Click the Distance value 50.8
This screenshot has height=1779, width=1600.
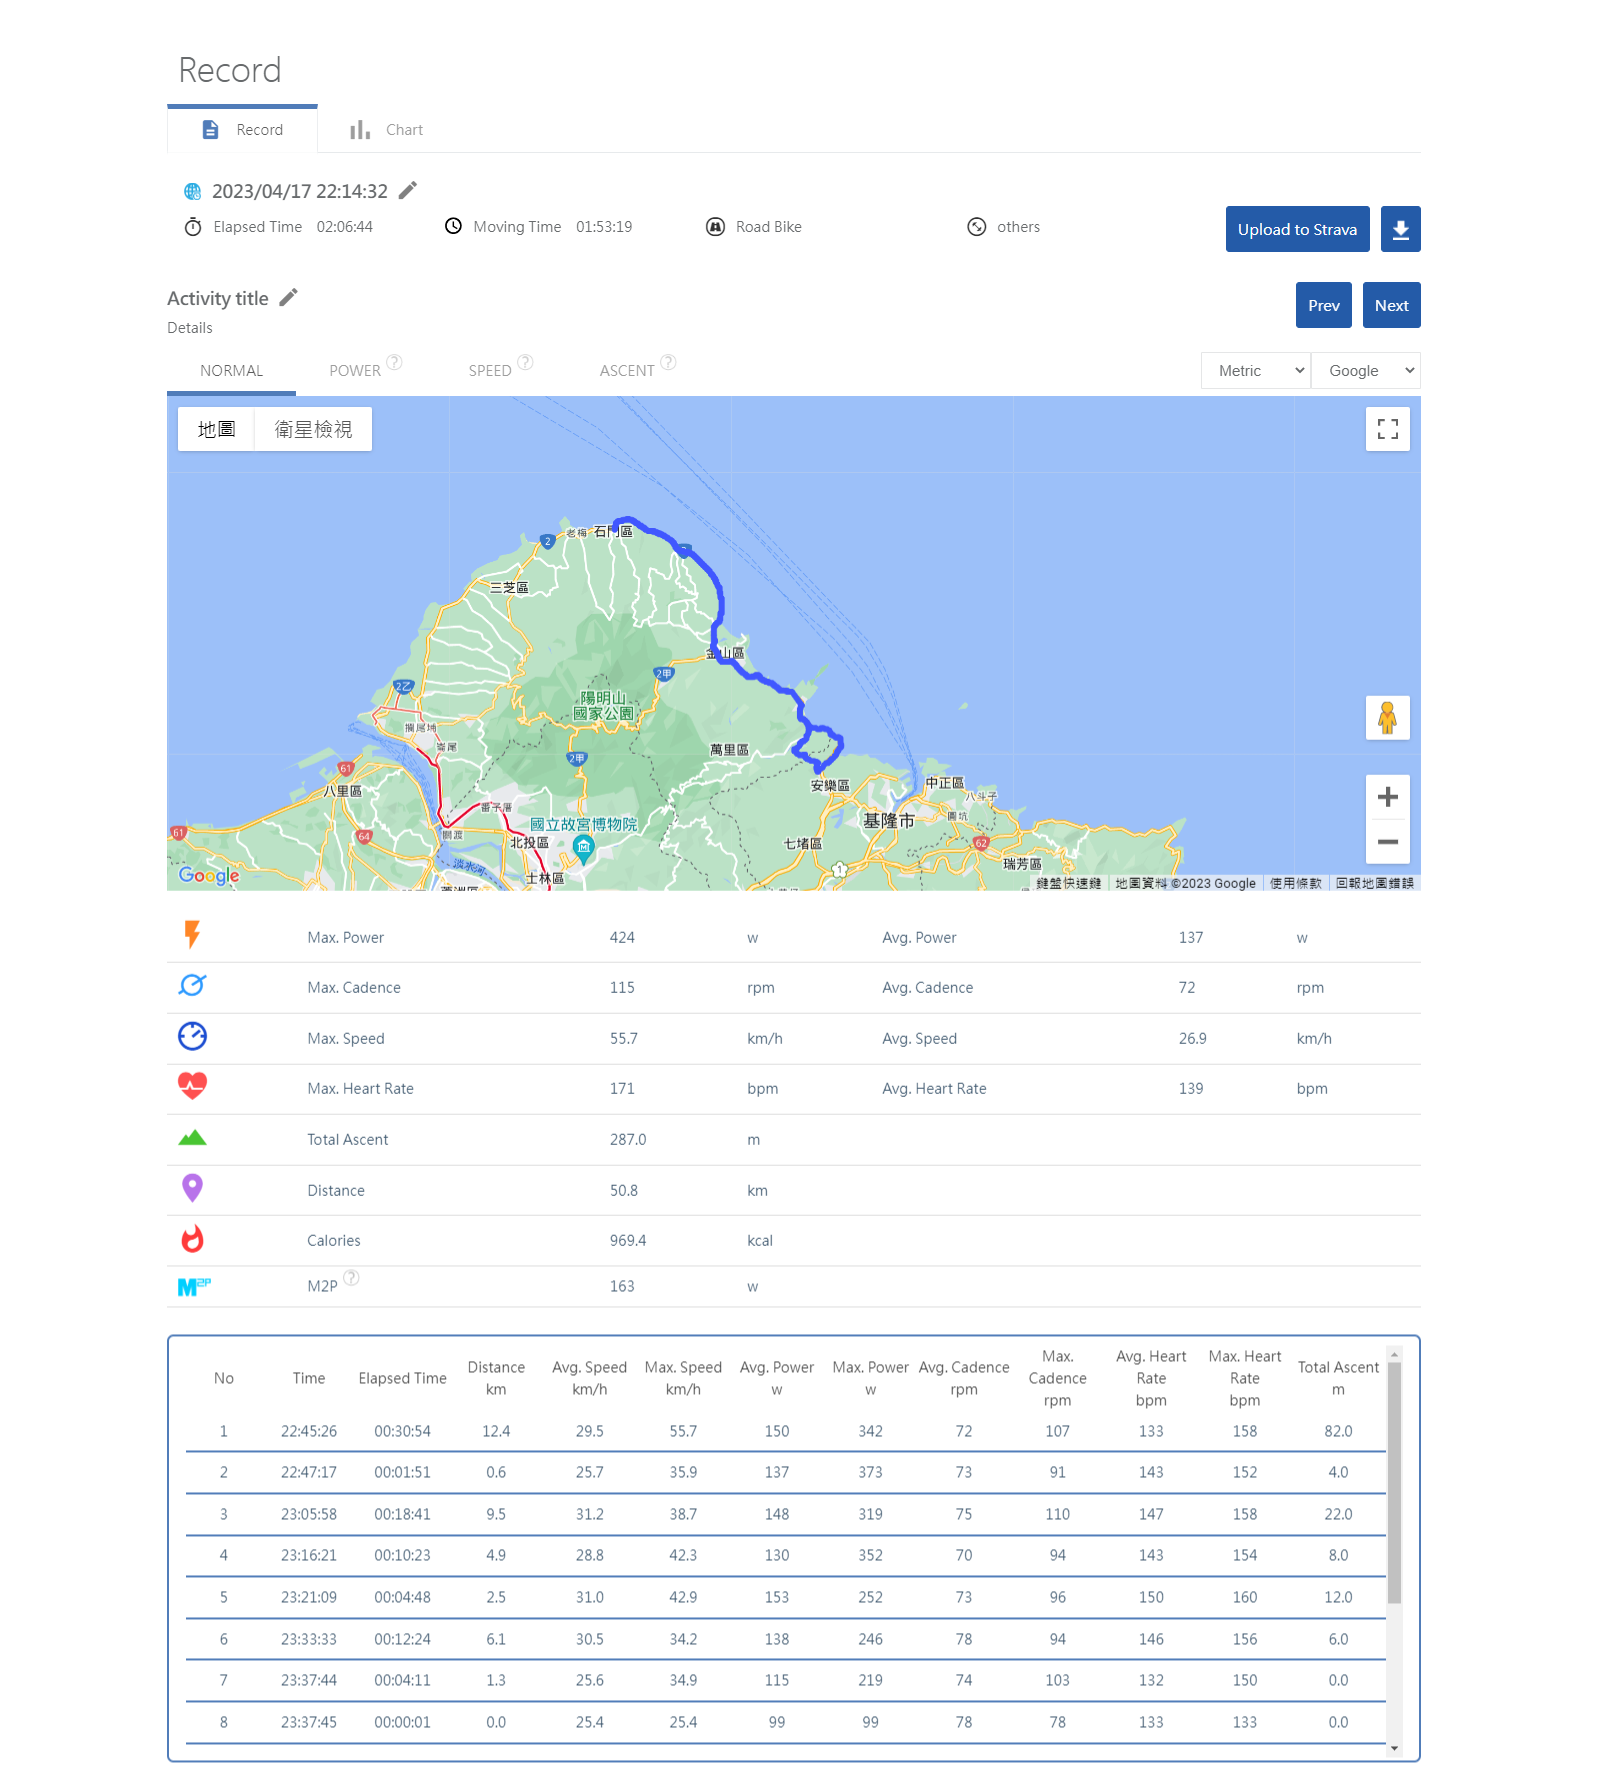click(x=624, y=1191)
